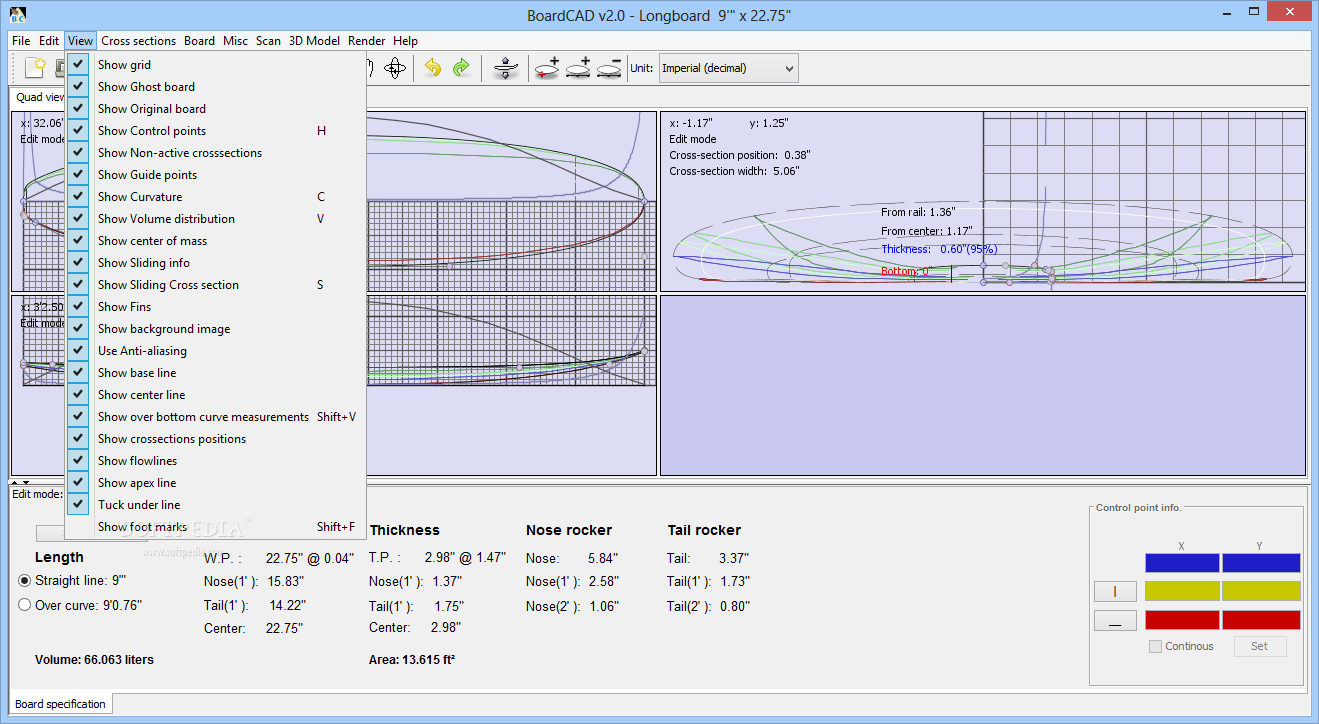Open the File menu
Viewport: 1319px width, 724px height.
click(21, 41)
